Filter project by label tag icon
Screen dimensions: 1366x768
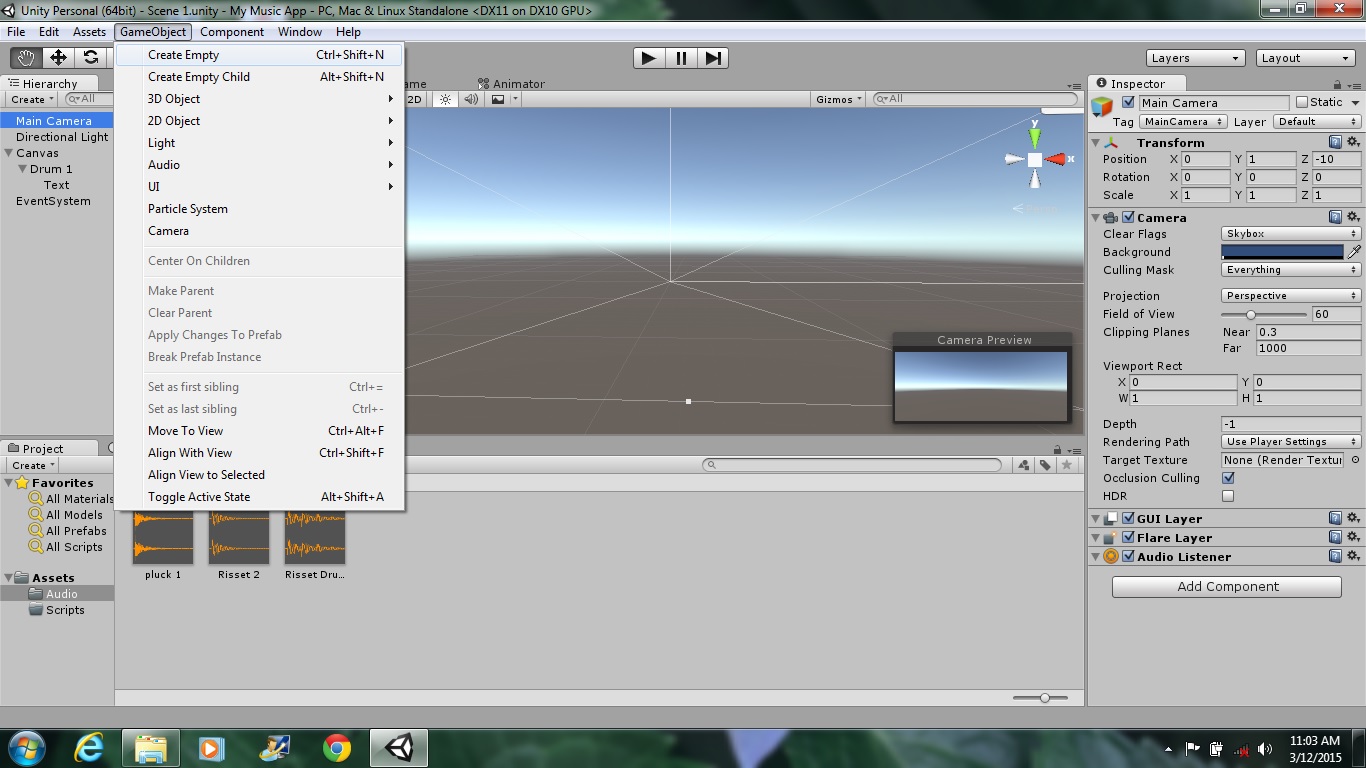pos(1044,465)
